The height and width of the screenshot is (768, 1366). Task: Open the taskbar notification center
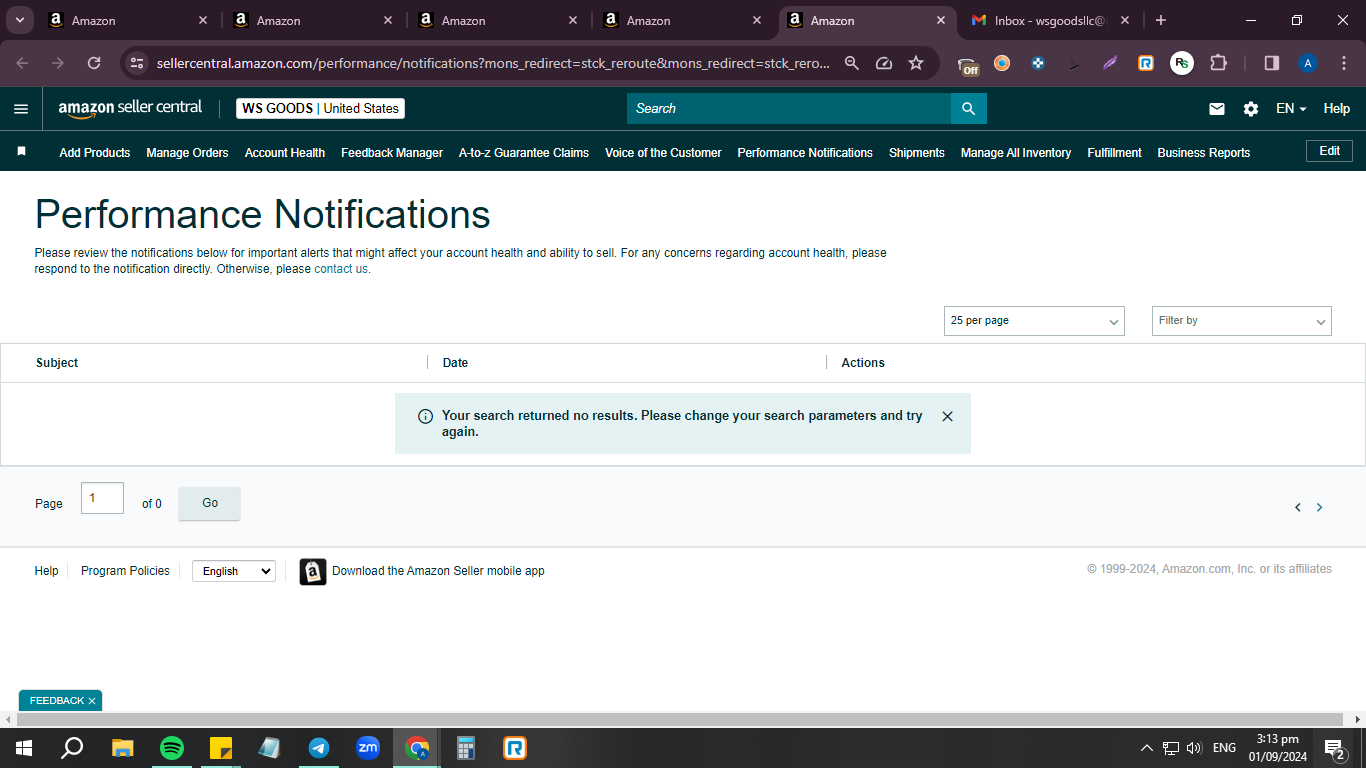(x=1334, y=748)
